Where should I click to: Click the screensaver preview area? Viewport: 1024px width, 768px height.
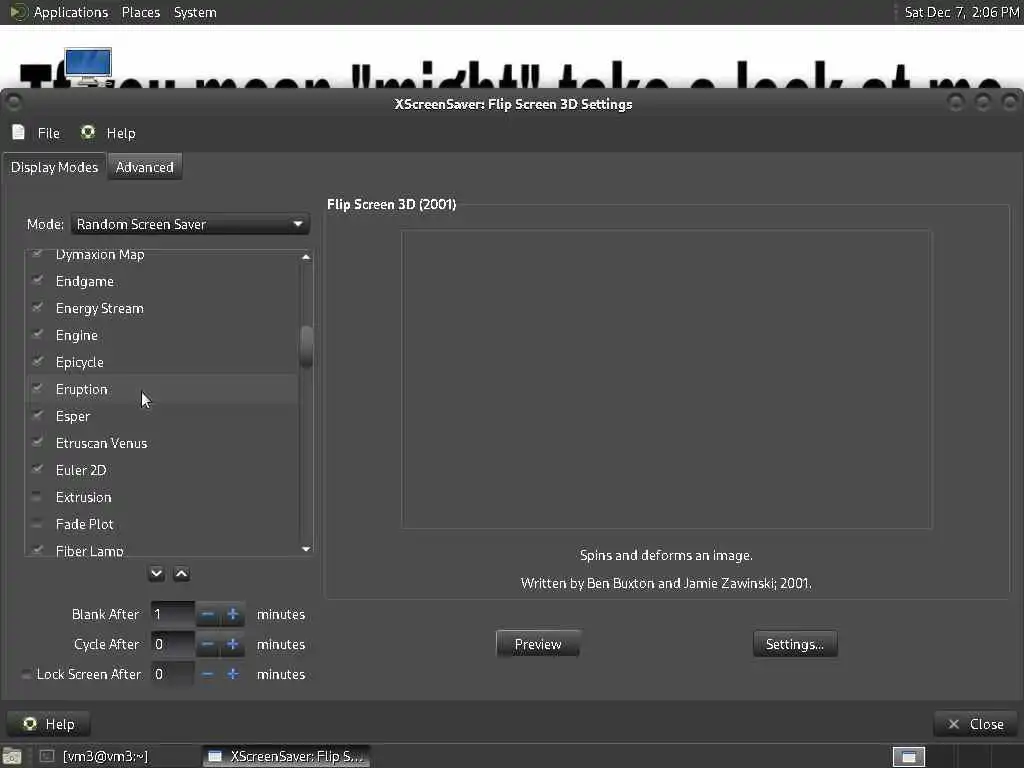tap(666, 379)
